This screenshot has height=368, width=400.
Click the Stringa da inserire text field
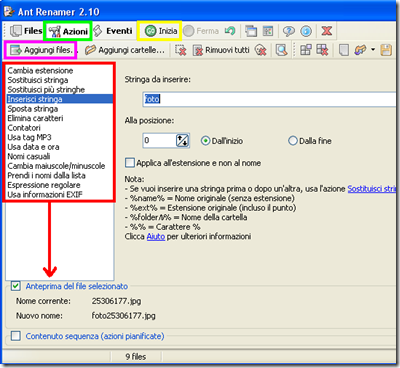coord(269,99)
